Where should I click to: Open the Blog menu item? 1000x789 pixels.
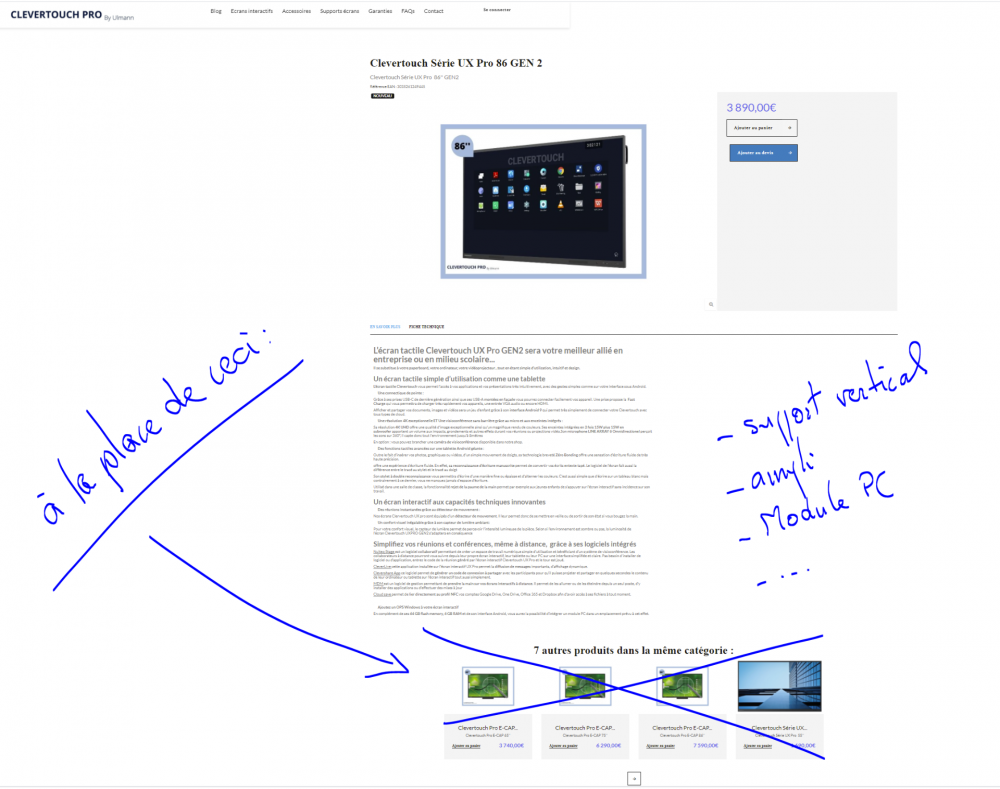point(216,11)
